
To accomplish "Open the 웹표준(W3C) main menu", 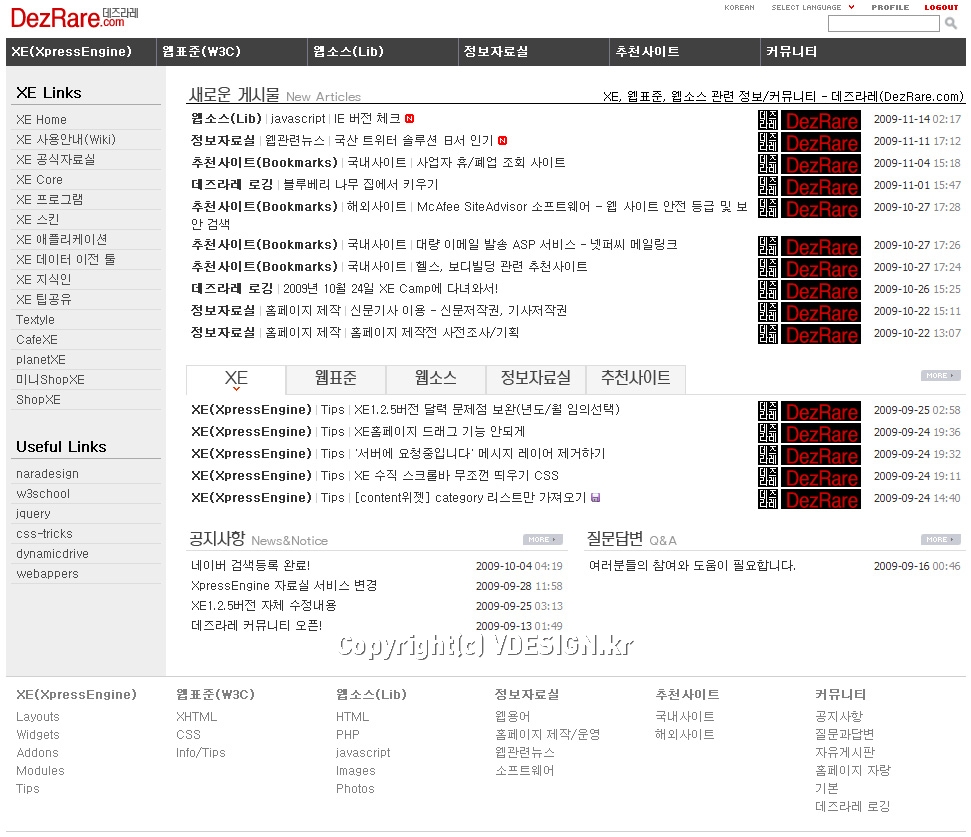I will pos(232,51).
